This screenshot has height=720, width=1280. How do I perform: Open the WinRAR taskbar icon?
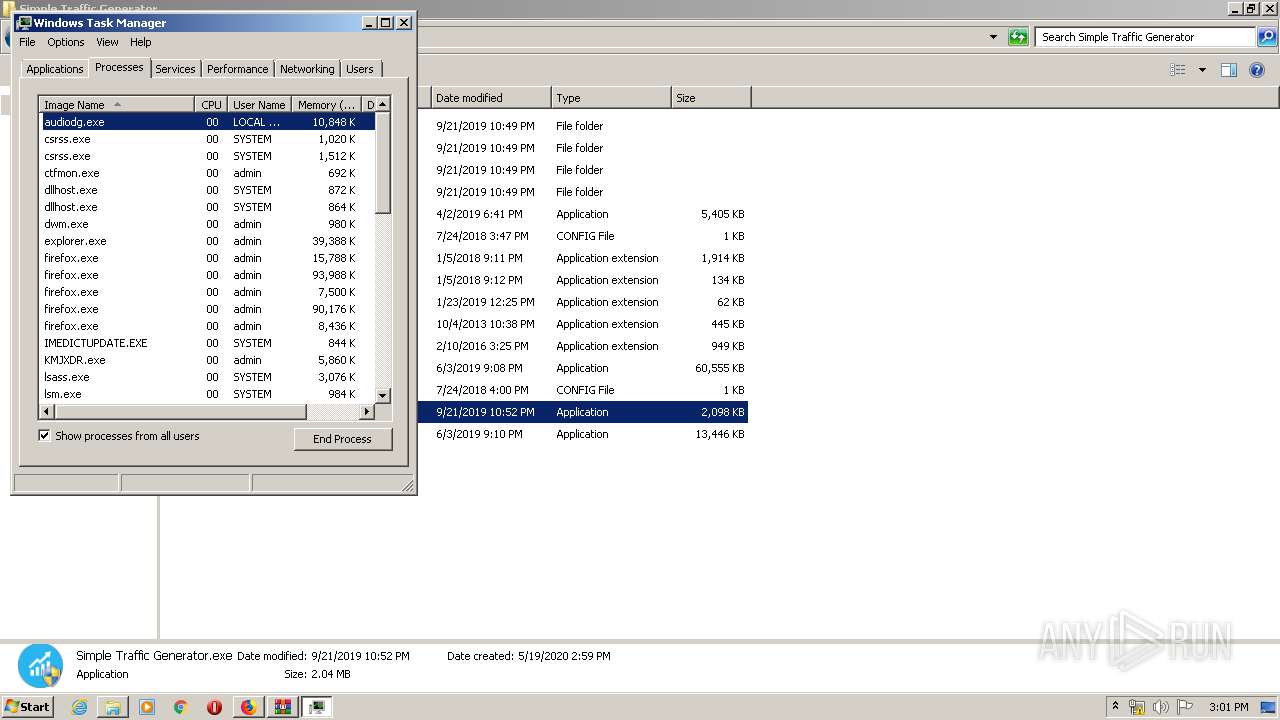pyautogui.click(x=282, y=707)
